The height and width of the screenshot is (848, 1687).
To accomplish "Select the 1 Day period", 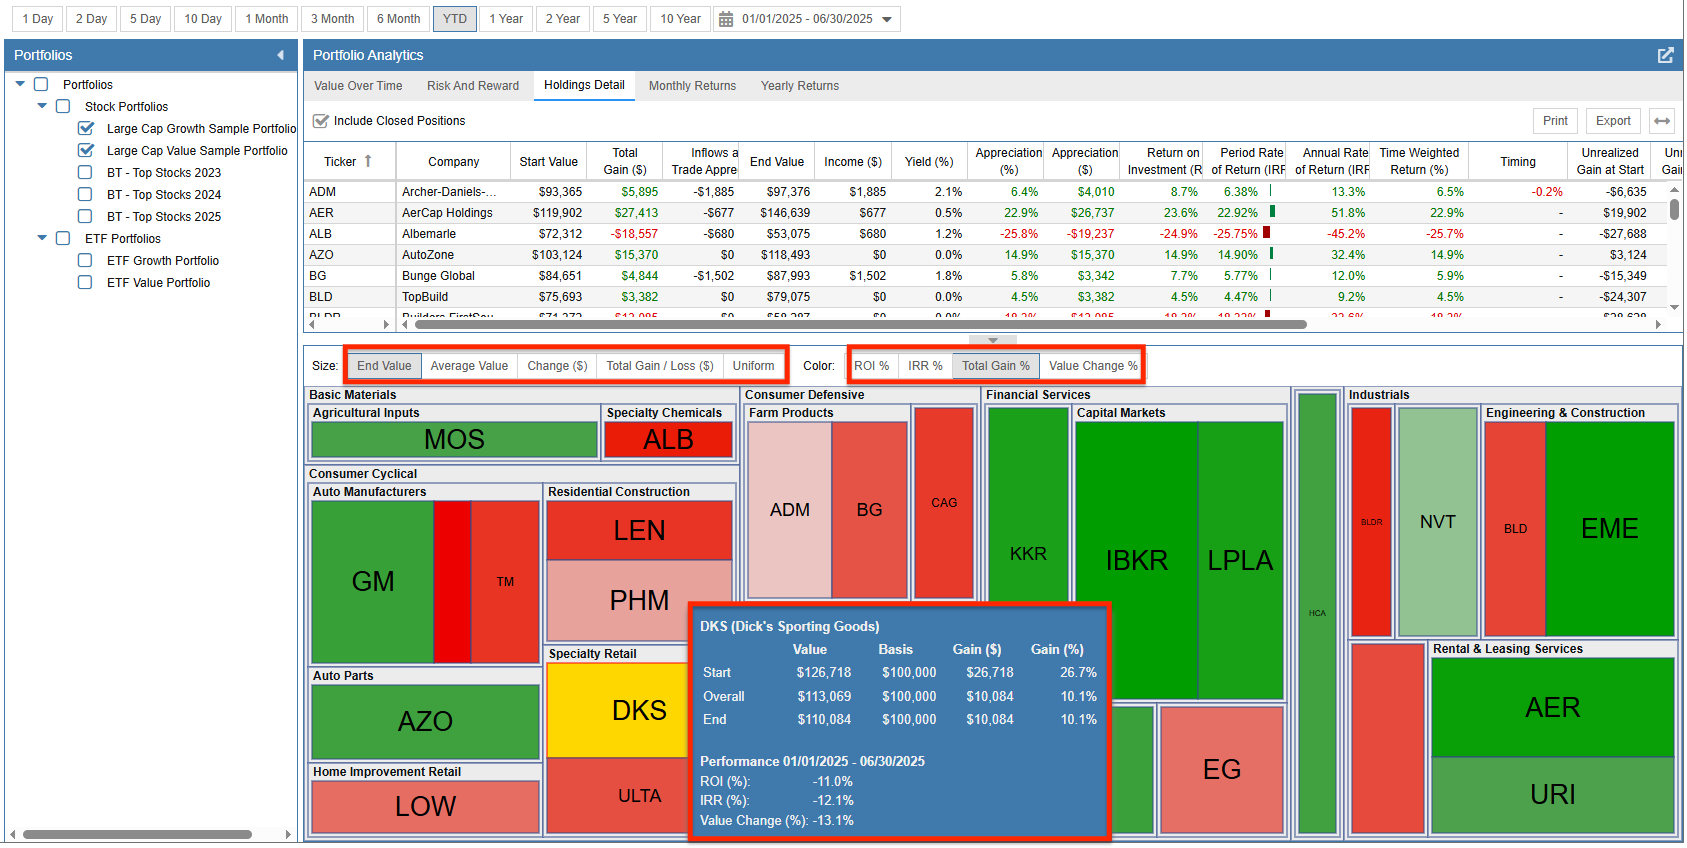I will click(38, 19).
